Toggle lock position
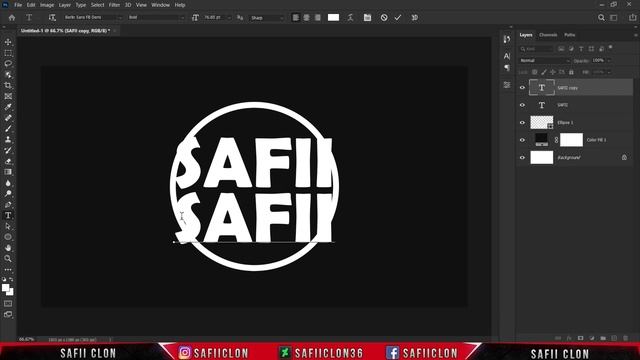640x360 pixels. (x=553, y=72)
